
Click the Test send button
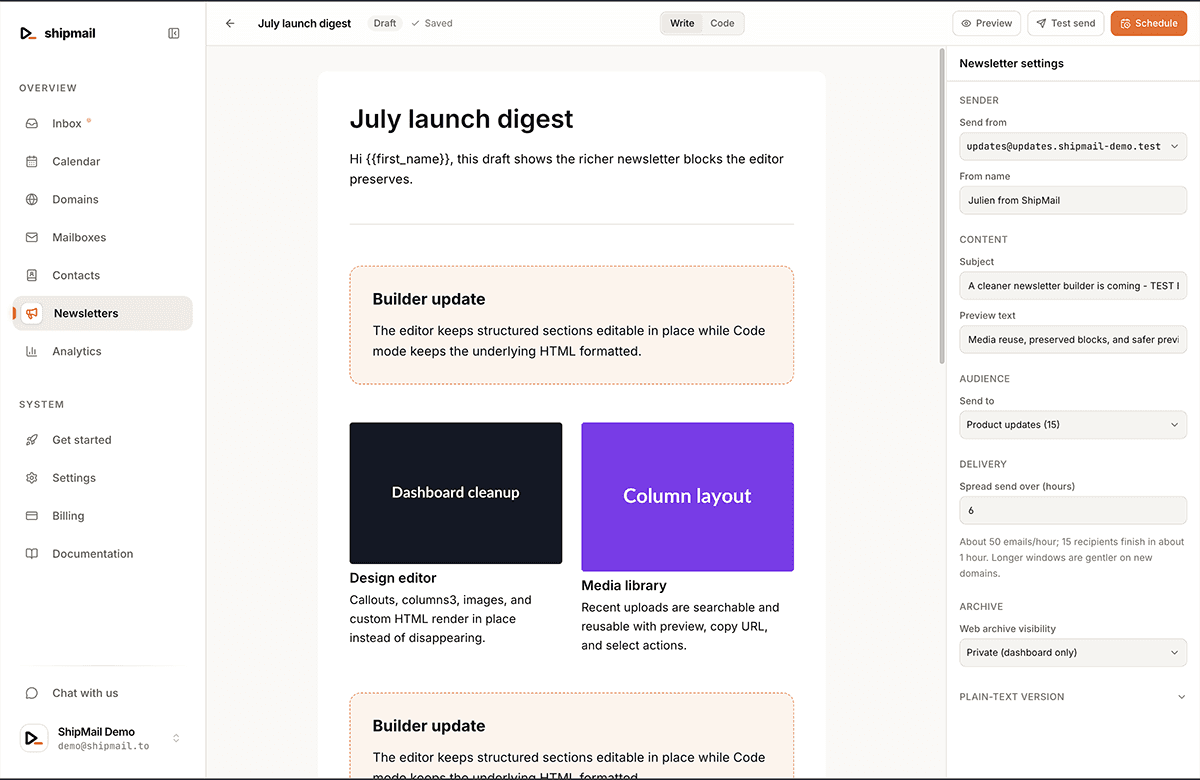(1066, 23)
